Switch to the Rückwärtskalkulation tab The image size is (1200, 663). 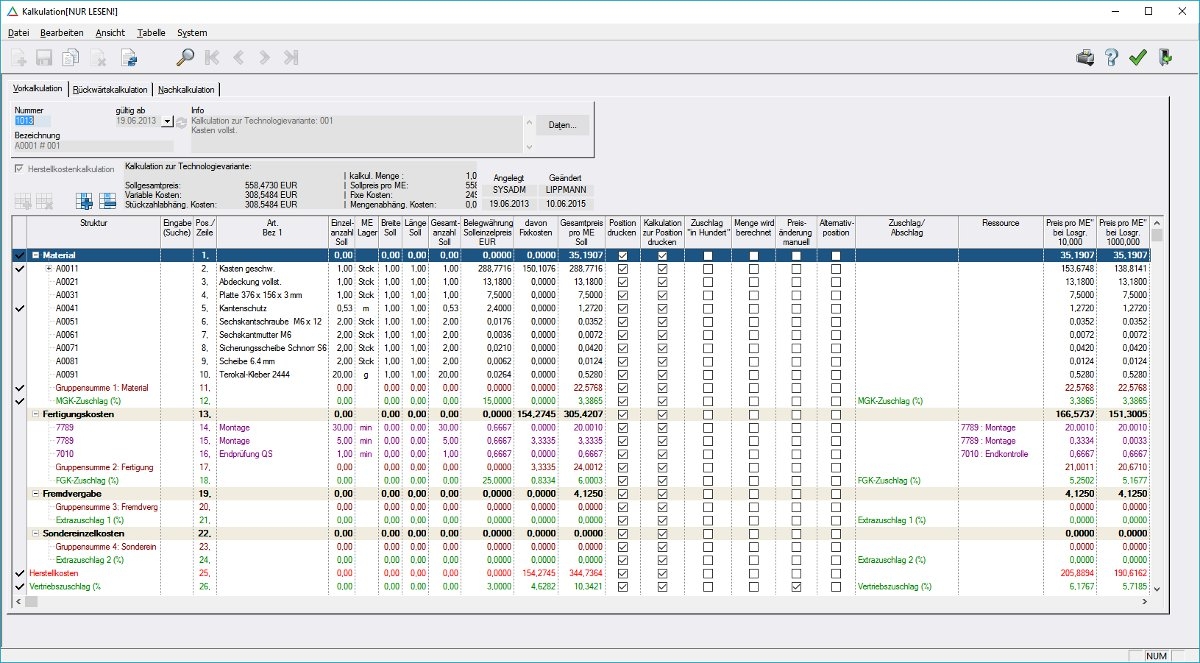click(110, 89)
